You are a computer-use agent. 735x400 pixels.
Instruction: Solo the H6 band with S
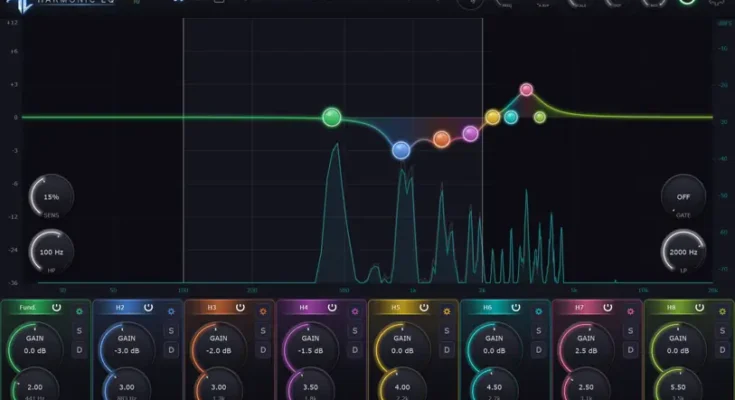pos(539,331)
